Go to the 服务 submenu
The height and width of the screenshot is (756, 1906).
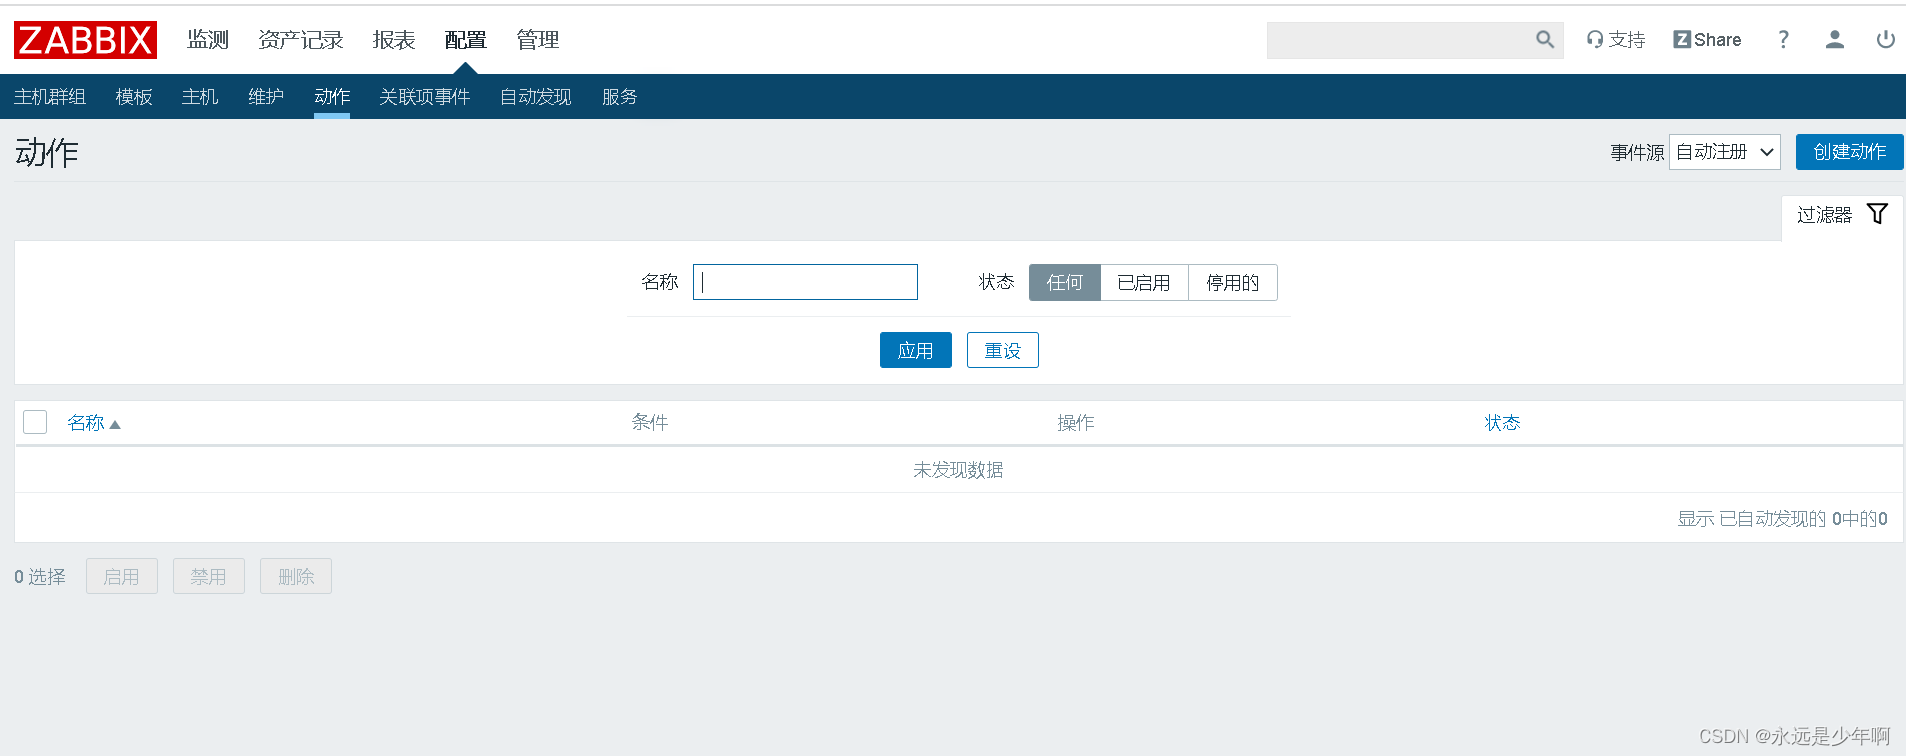tap(620, 97)
